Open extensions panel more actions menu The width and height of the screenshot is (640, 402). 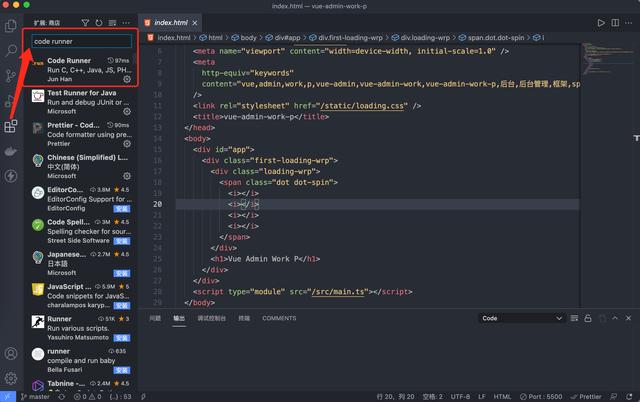(x=126, y=23)
